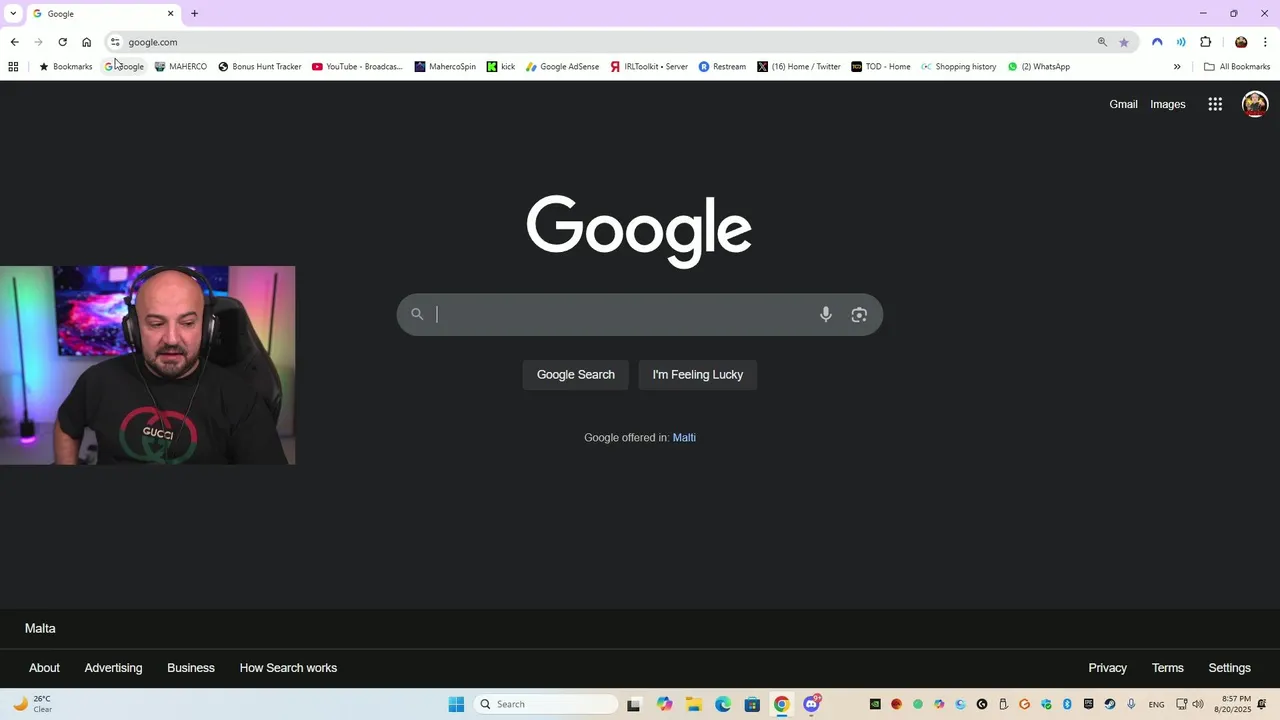This screenshot has height=720, width=1280.
Task: Open the MAHERCO bookmark
Action: click(x=181, y=67)
